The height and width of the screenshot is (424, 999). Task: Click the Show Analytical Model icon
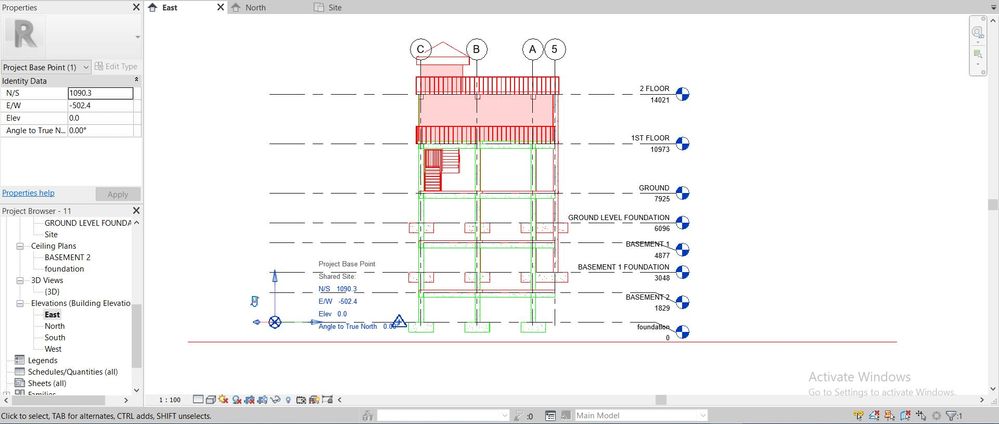pyautogui.click(x=313, y=400)
